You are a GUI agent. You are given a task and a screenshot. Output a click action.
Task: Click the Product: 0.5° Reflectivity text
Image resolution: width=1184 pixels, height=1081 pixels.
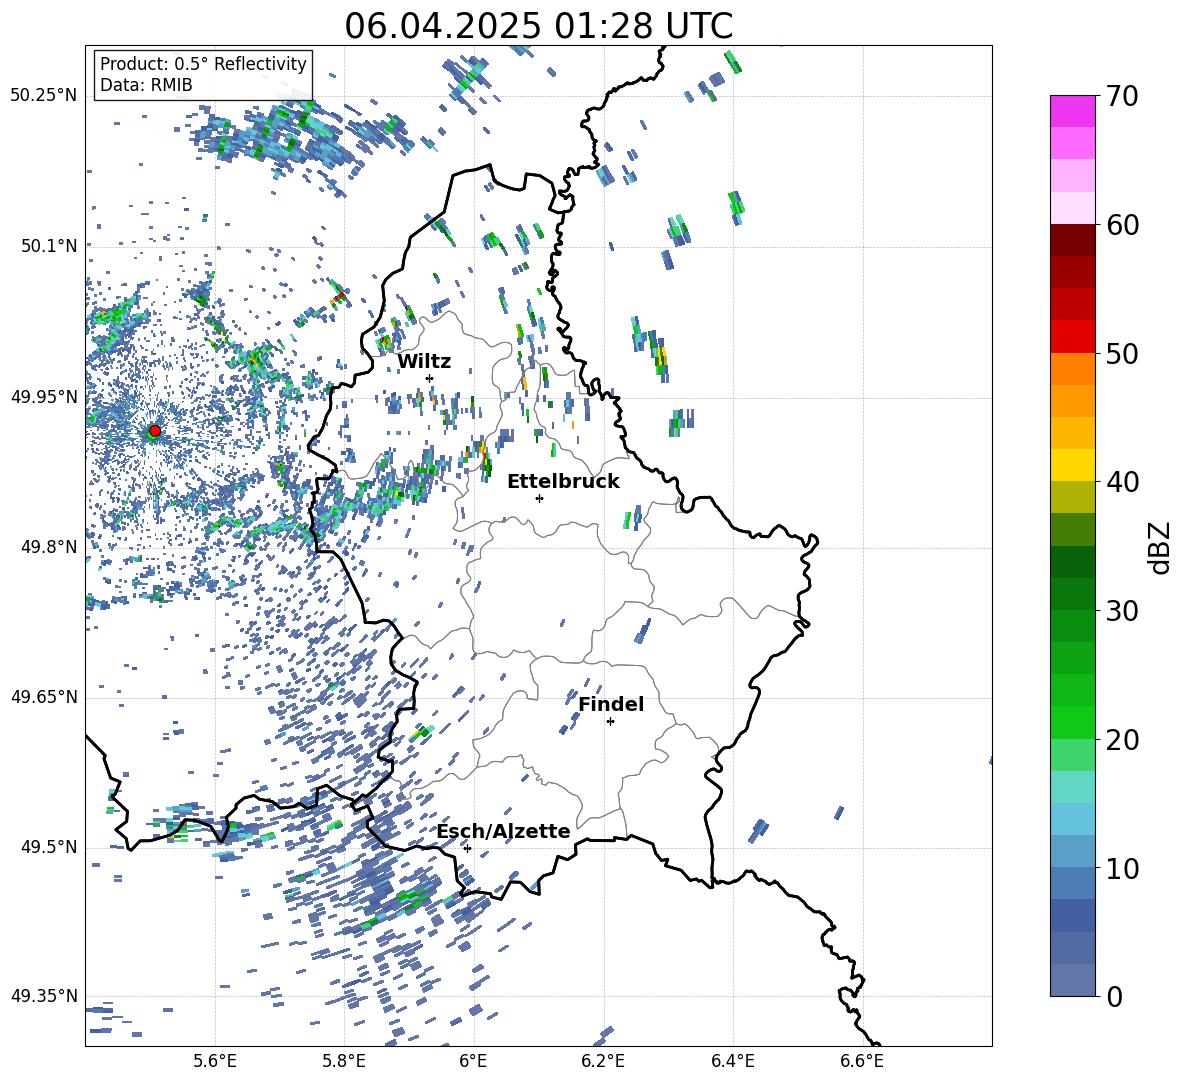click(203, 63)
